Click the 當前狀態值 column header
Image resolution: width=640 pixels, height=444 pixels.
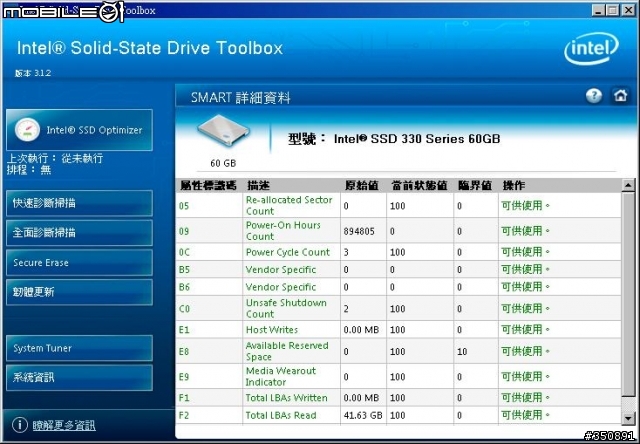coord(419,186)
